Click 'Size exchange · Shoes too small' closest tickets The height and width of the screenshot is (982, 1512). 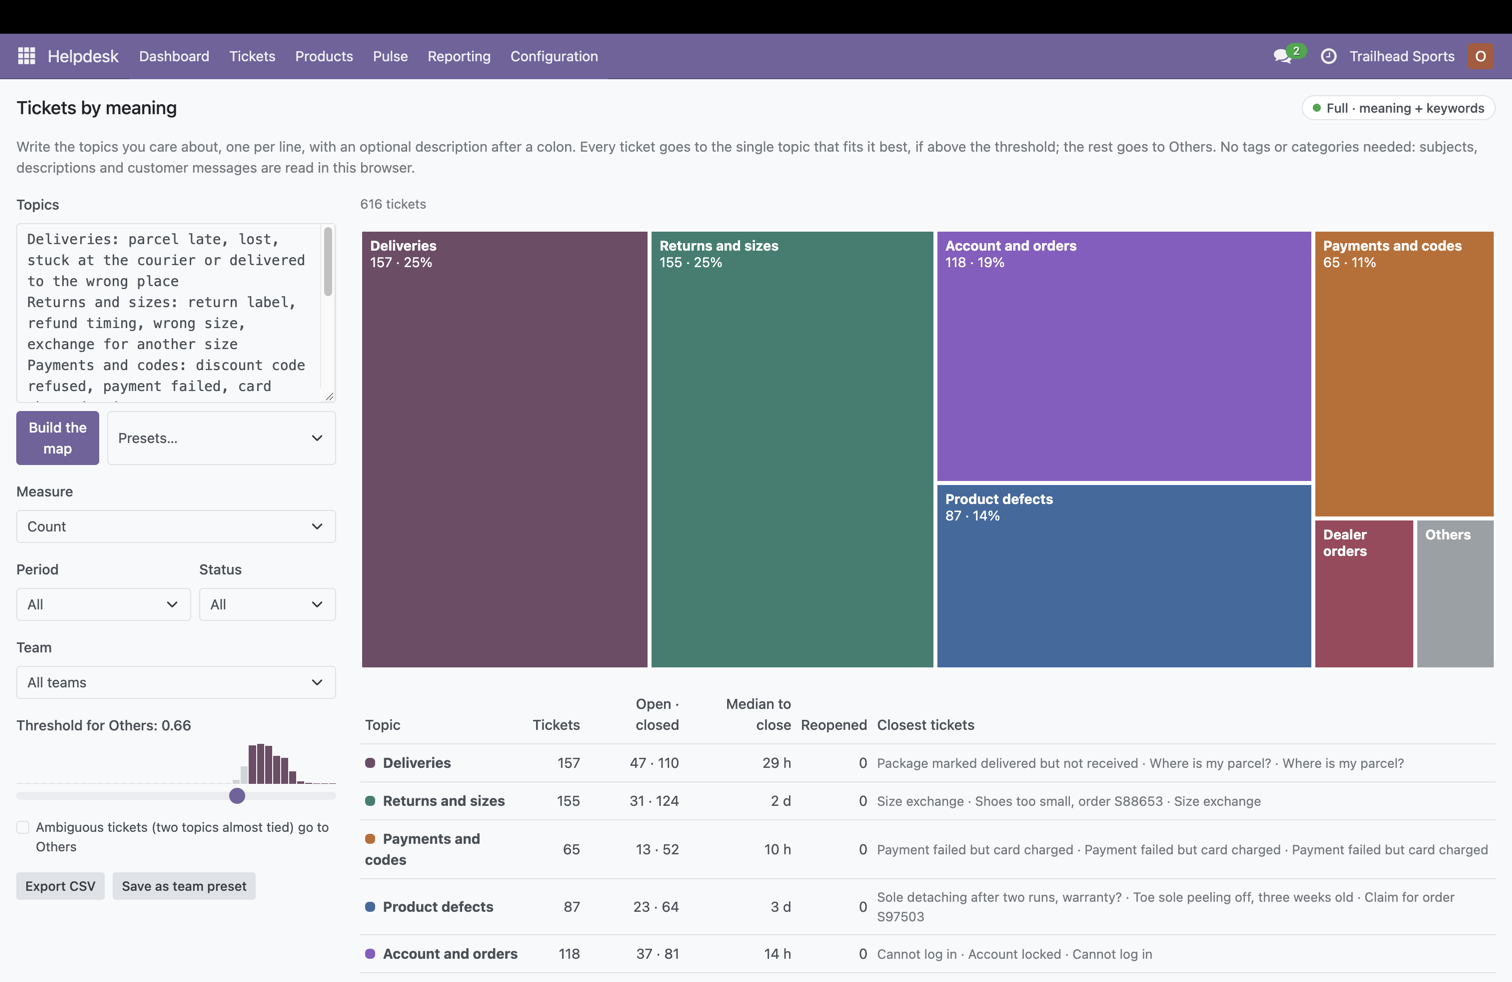point(1068,801)
